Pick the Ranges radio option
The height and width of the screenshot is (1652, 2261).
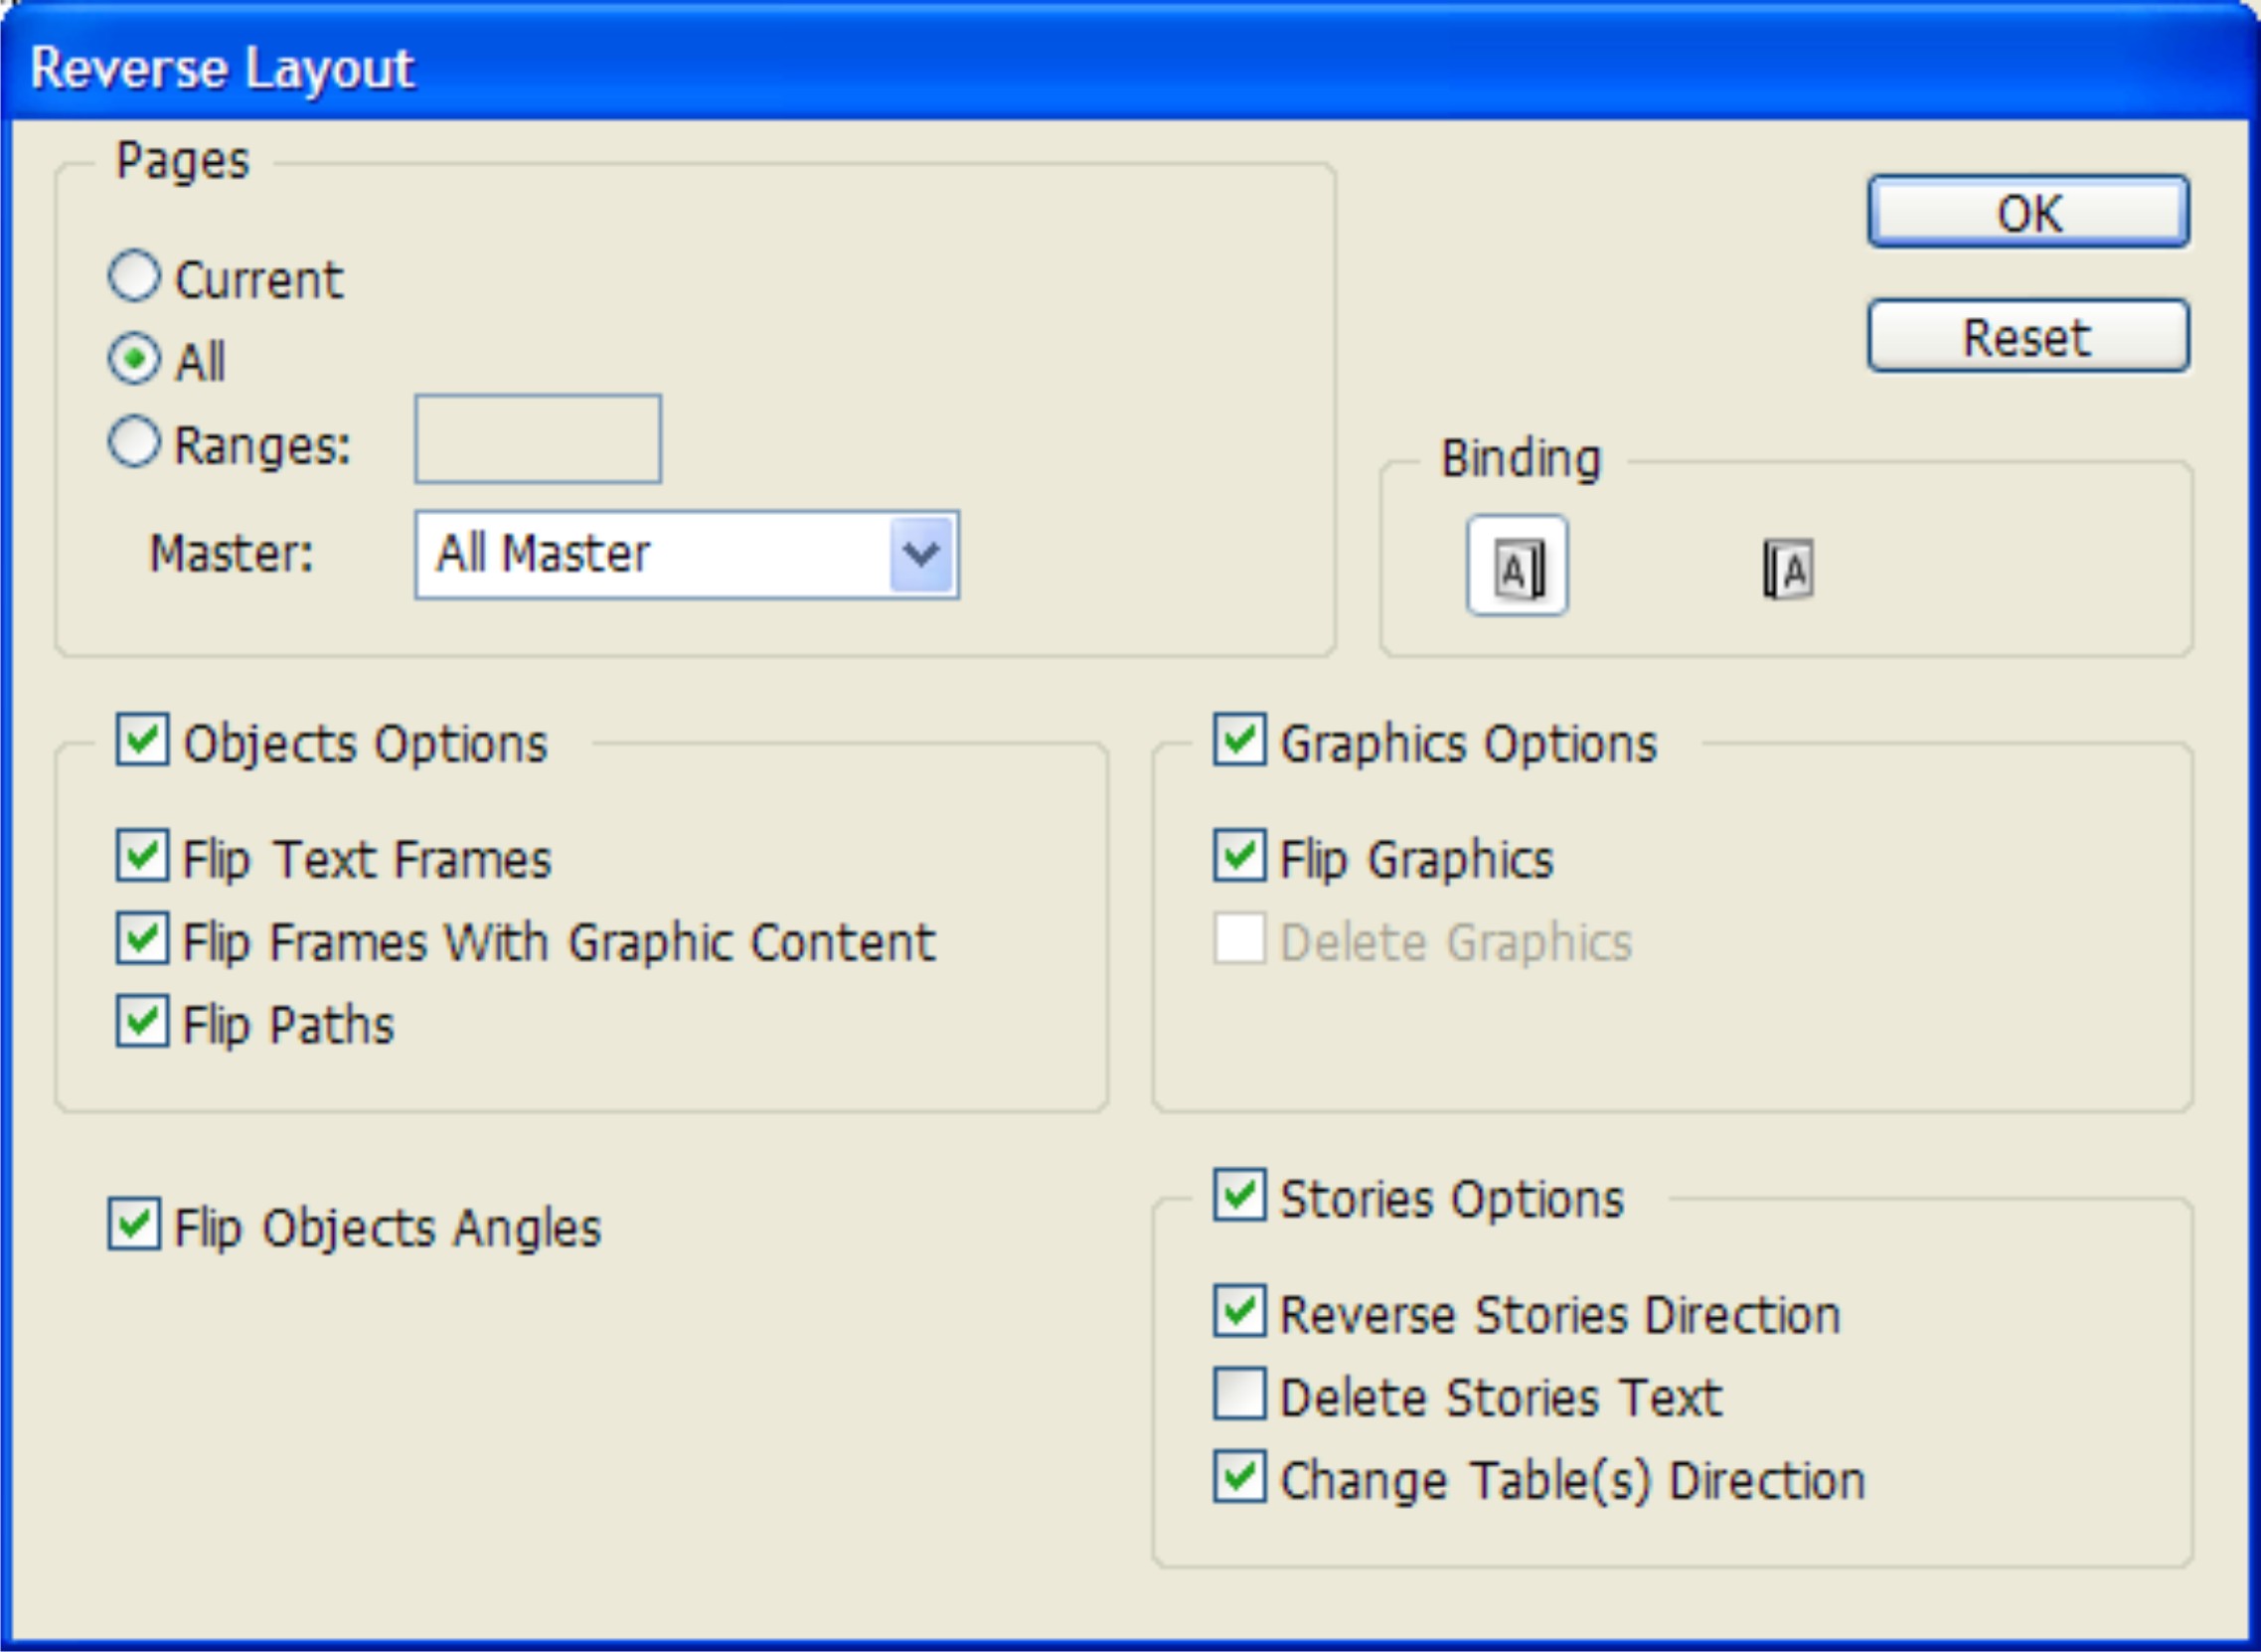pyautogui.click(x=134, y=442)
